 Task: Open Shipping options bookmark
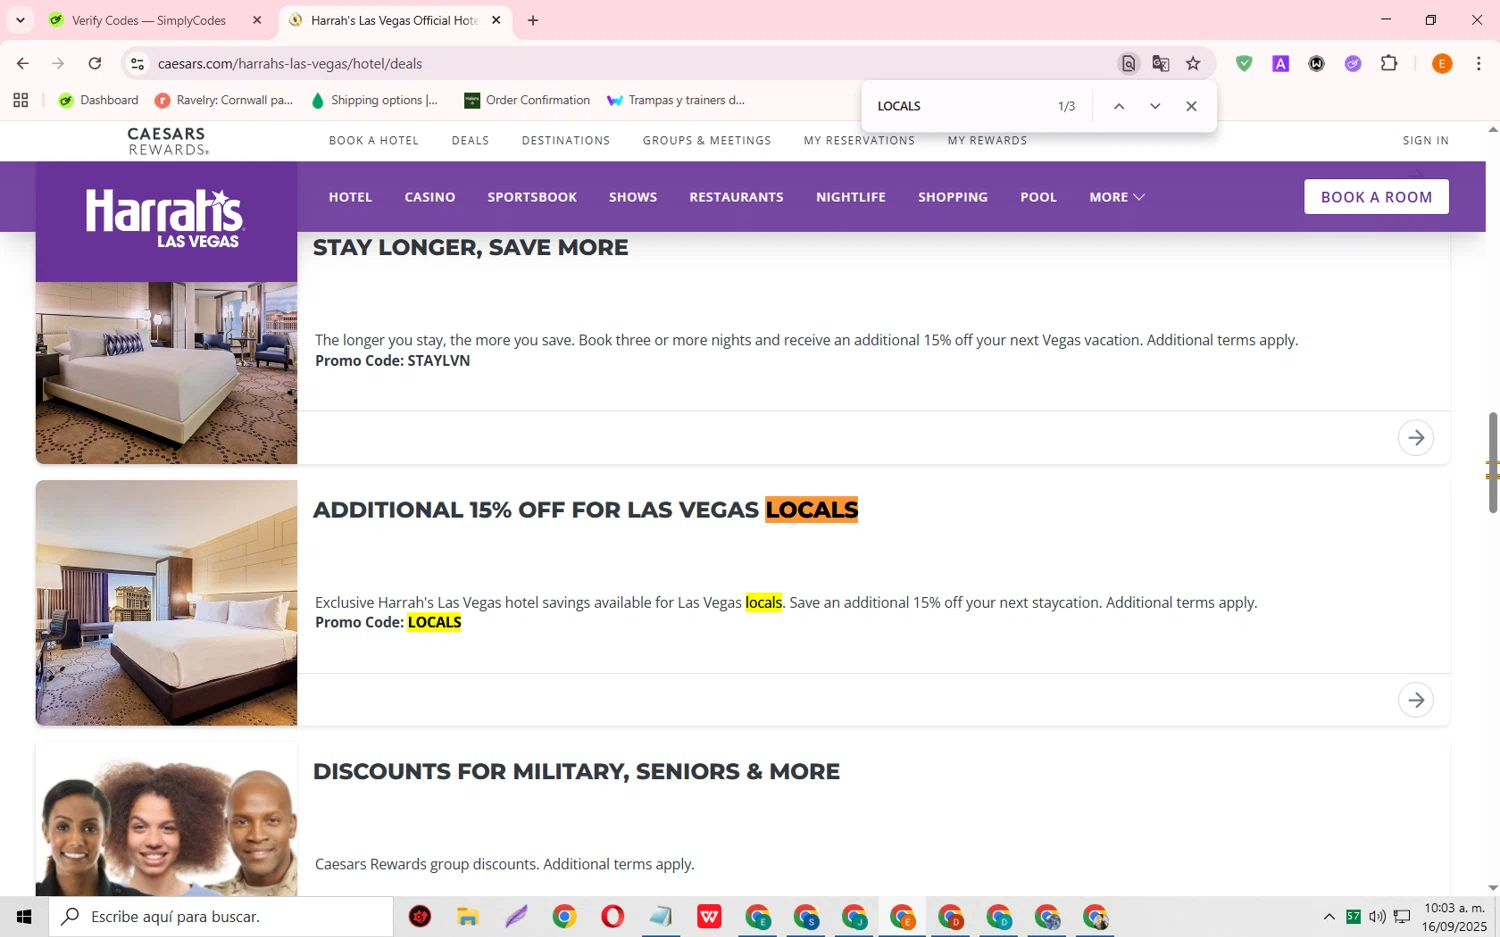click(374, 100)
